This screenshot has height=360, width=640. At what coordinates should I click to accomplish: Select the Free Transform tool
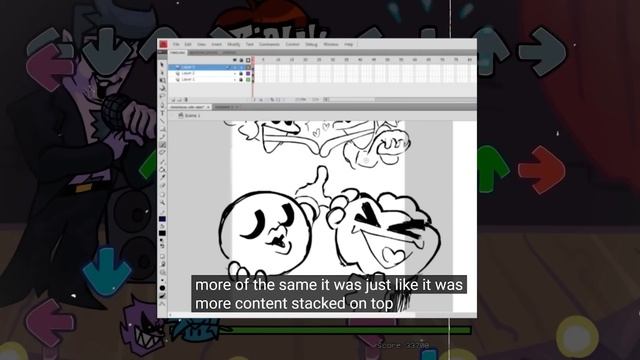tap(162, 80)
